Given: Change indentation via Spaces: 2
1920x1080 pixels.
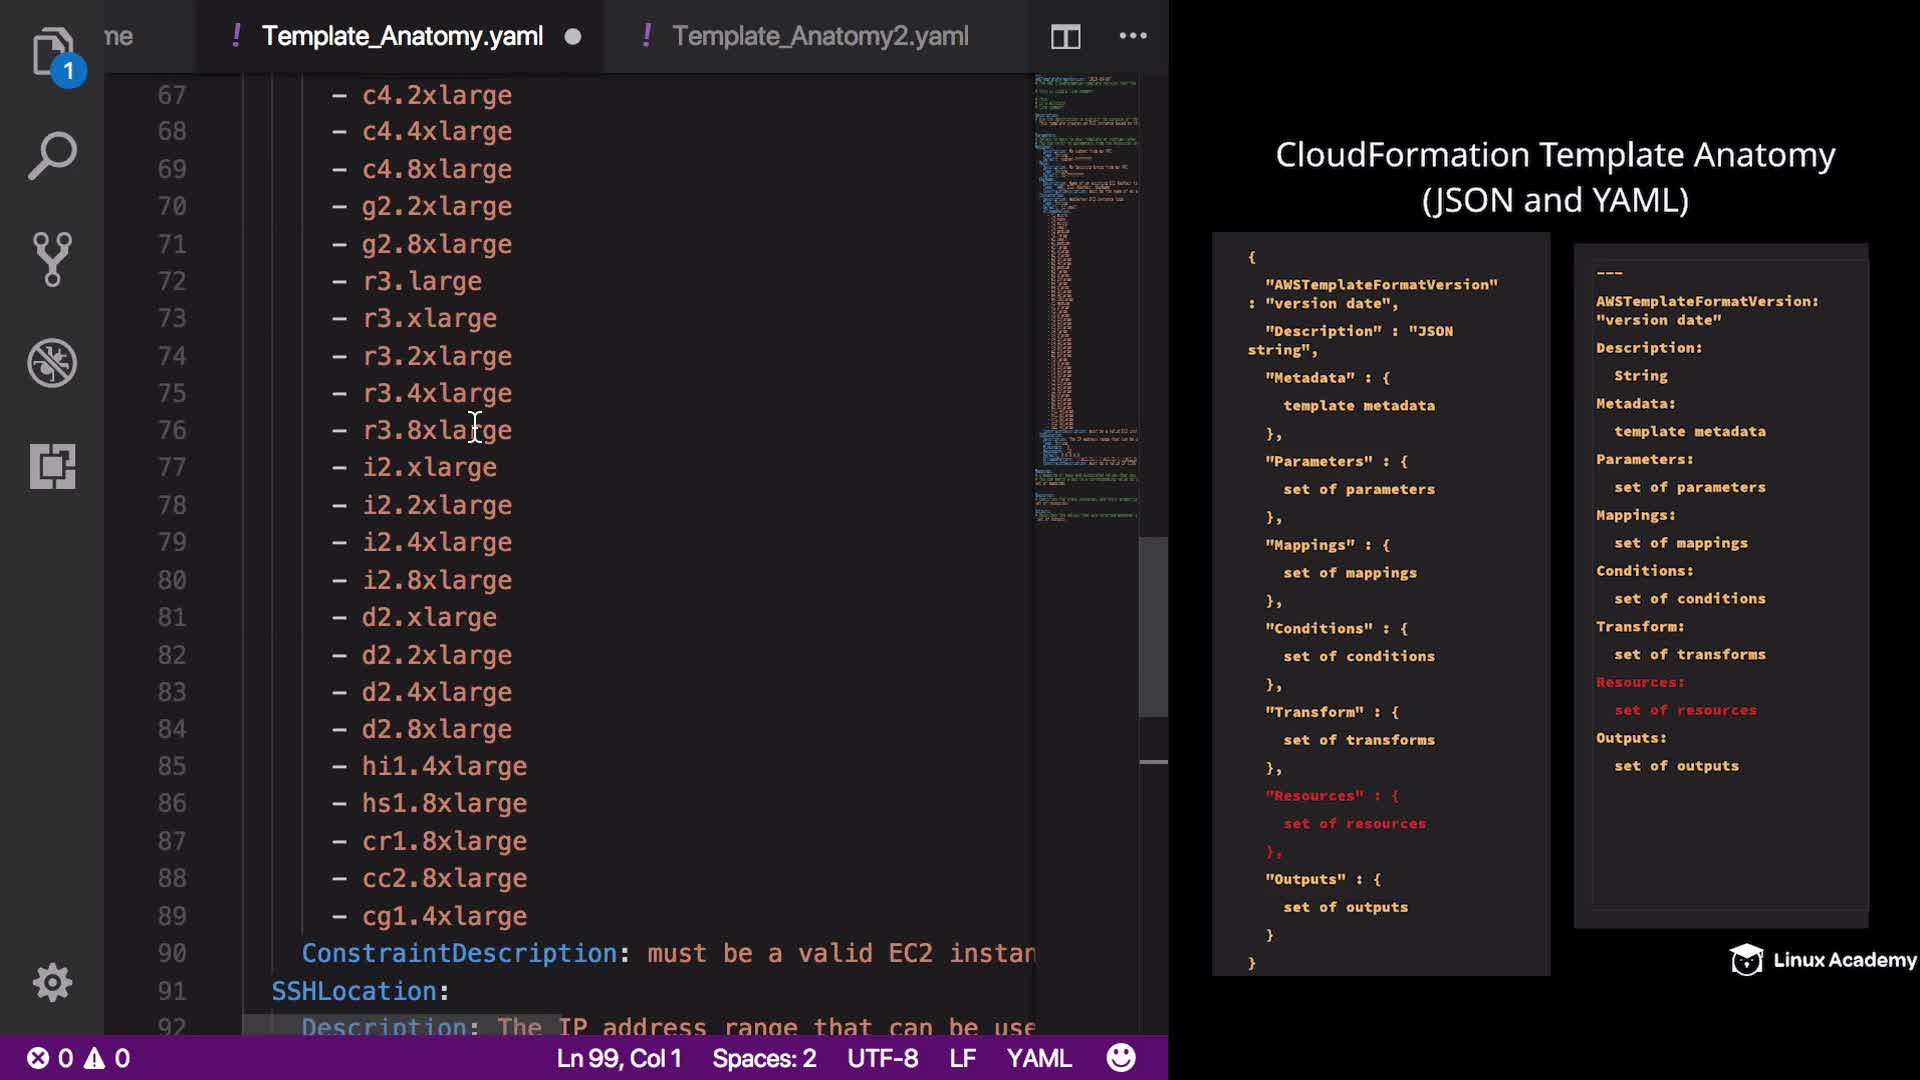Looking at the screenshot, I should (764, 1057).
